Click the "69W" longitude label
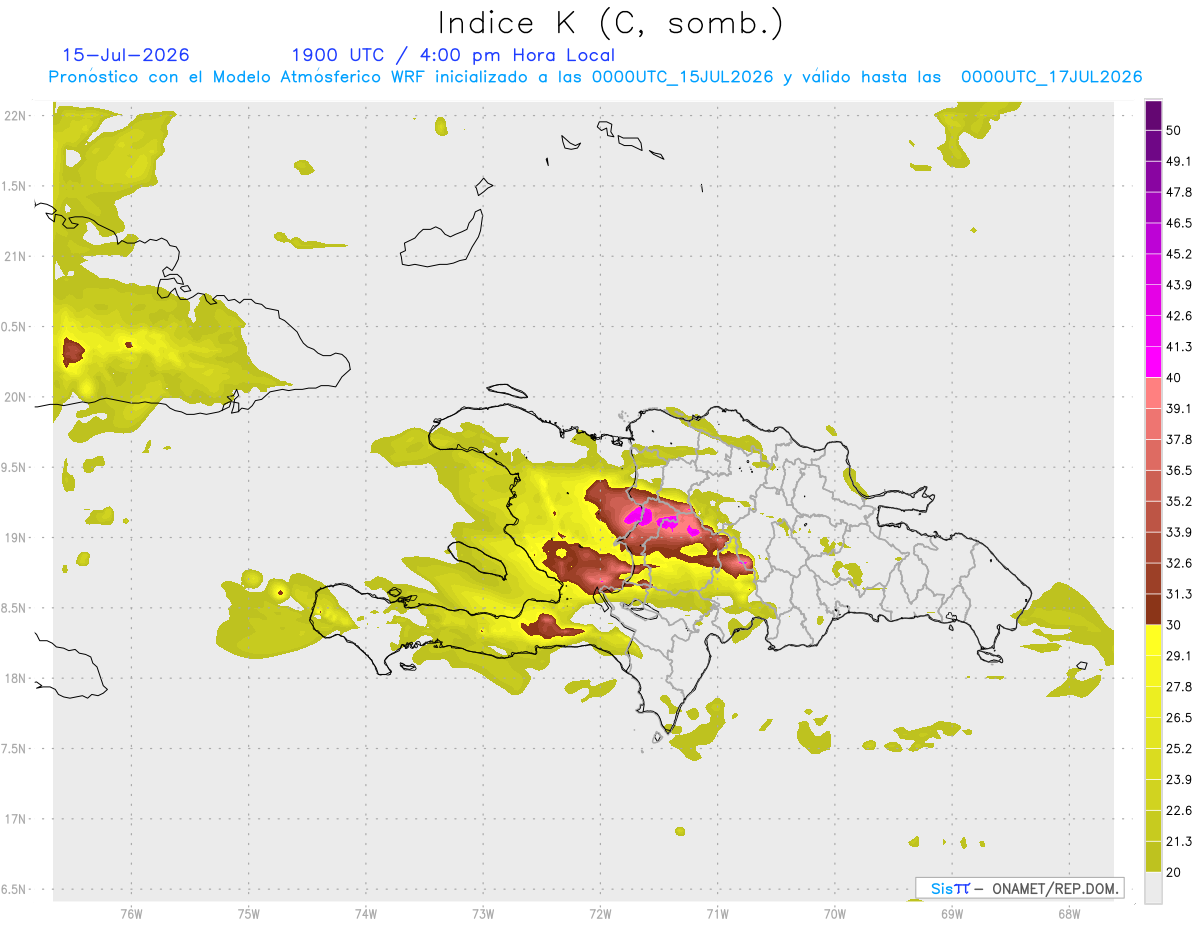Viewport: 1200px width, 927px height. click(x=952, y=914)
